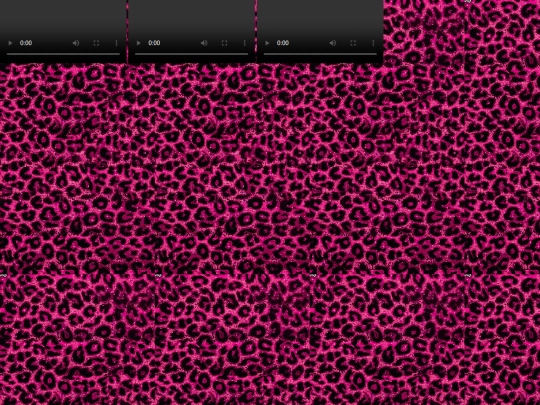Enter fullscreen on the first video
This screenshot has width=540, height=405.
pyautogui.click(x=96, y=43)
